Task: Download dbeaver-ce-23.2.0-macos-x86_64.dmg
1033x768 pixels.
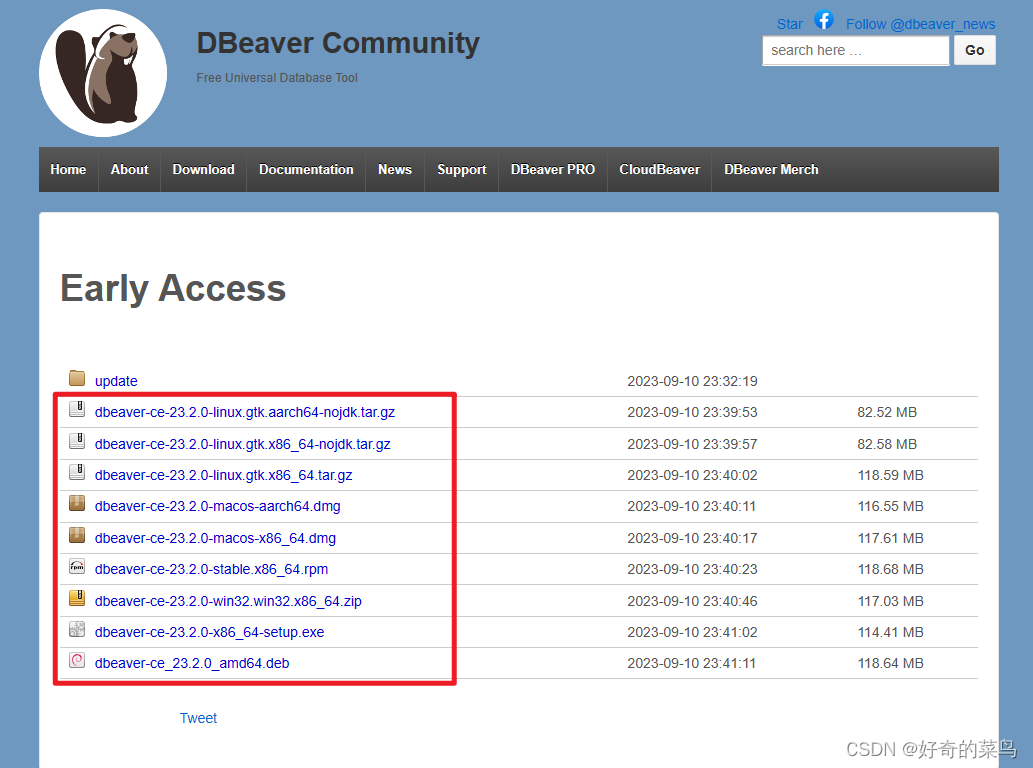Action: click(215, 539)
